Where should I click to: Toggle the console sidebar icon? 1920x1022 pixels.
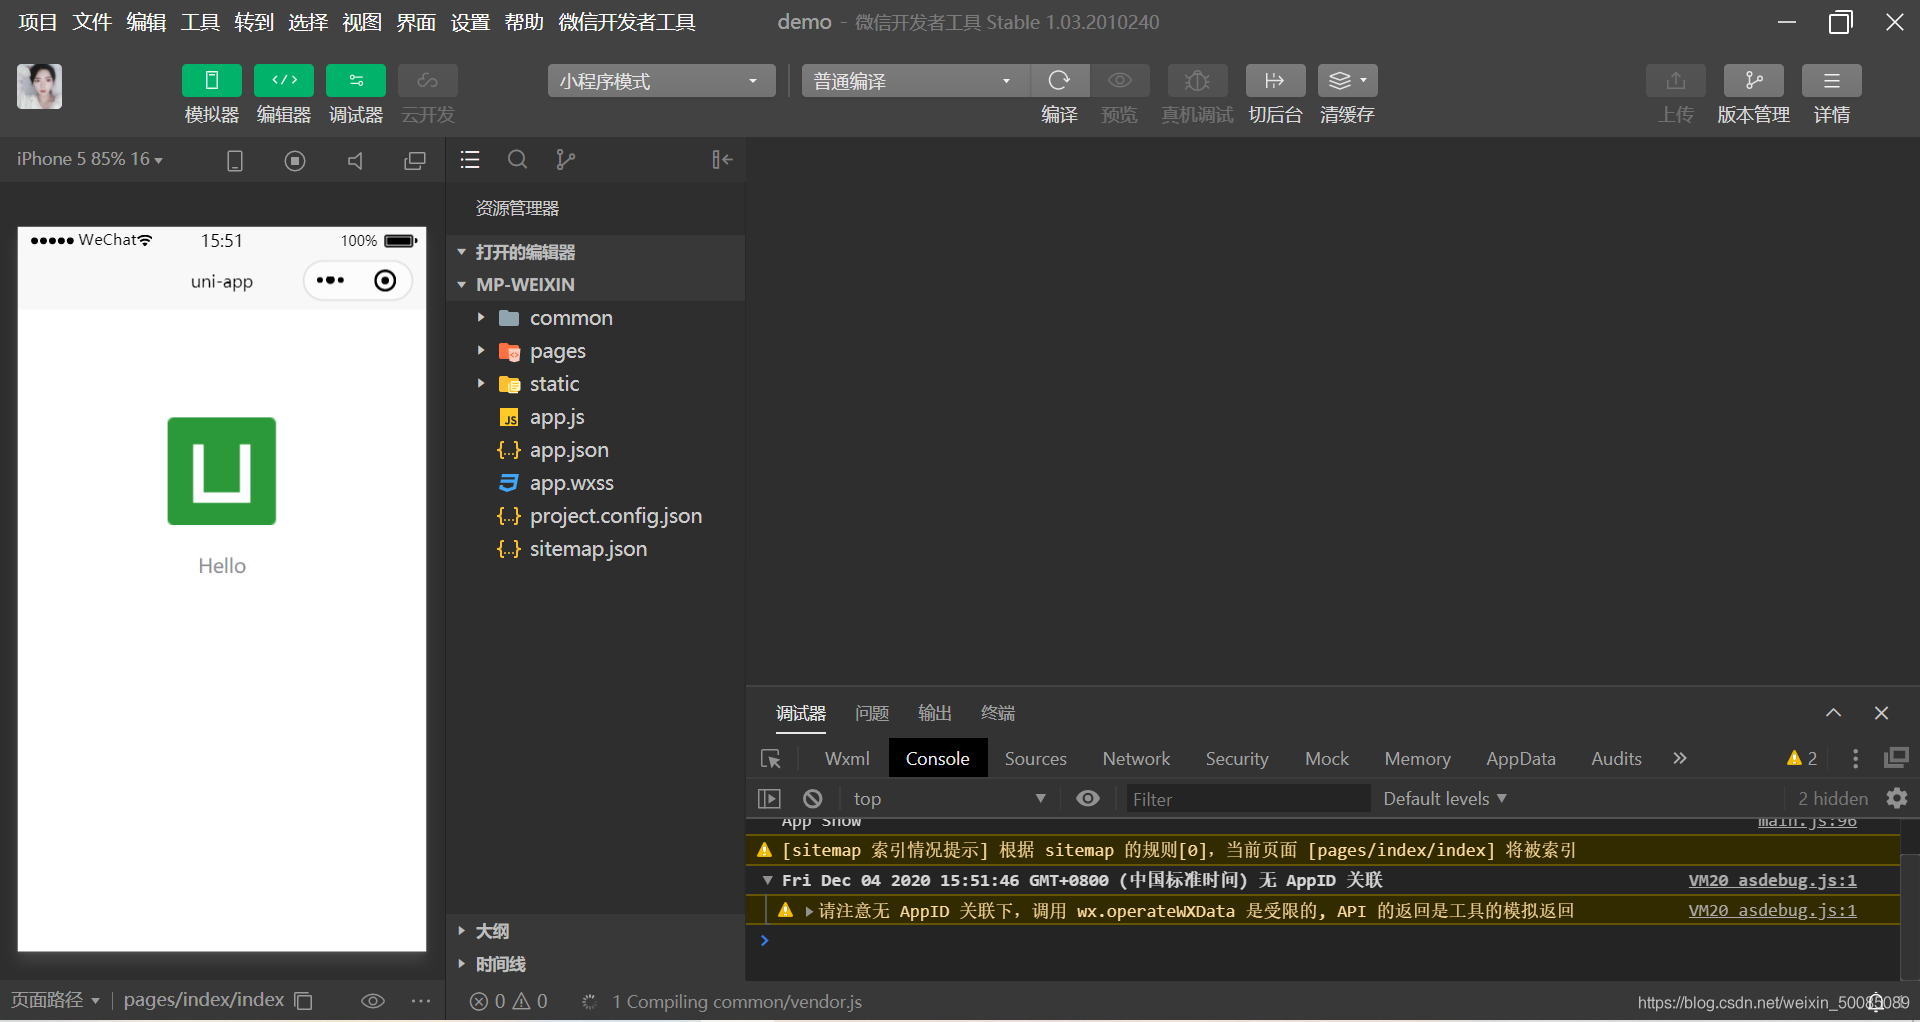click(769, 799)
